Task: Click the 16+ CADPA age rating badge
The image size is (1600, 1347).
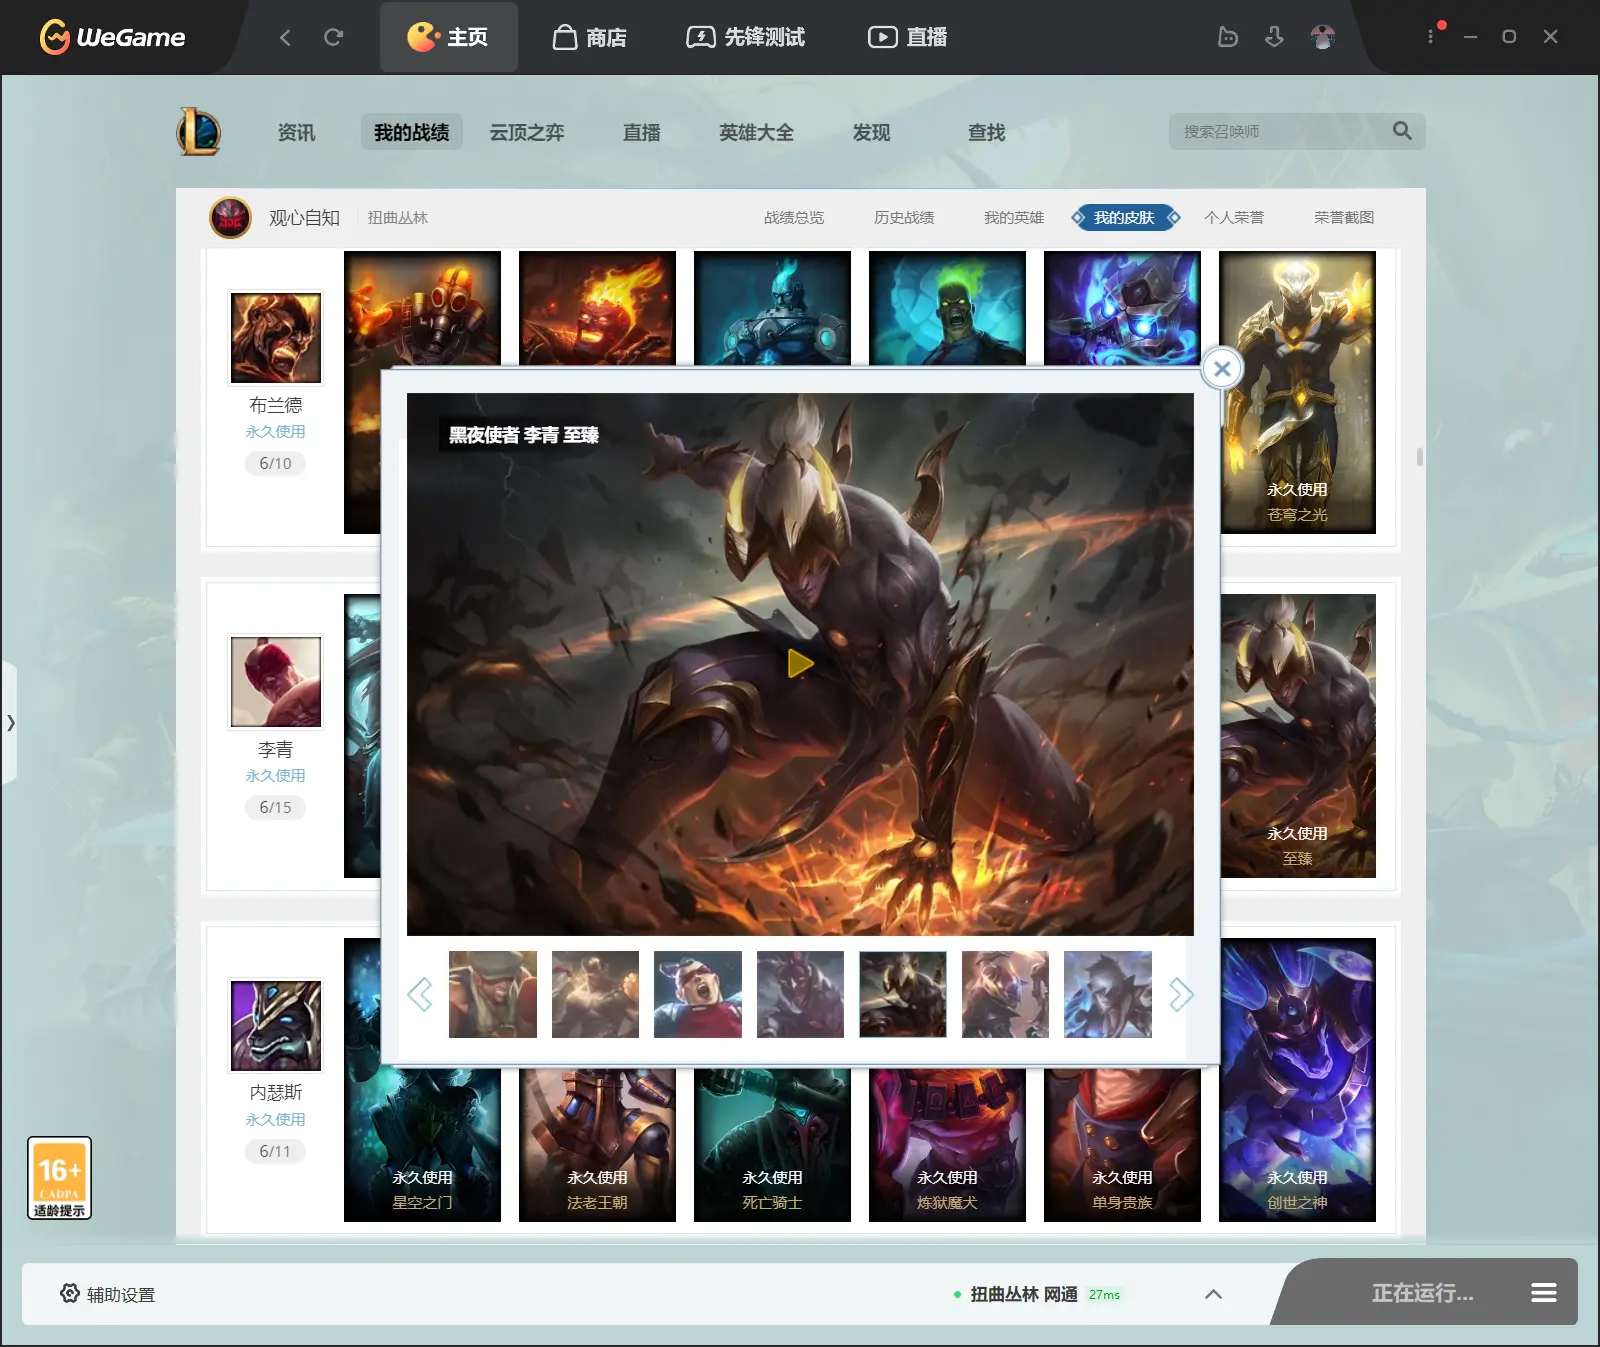Action: [59, 1178]
